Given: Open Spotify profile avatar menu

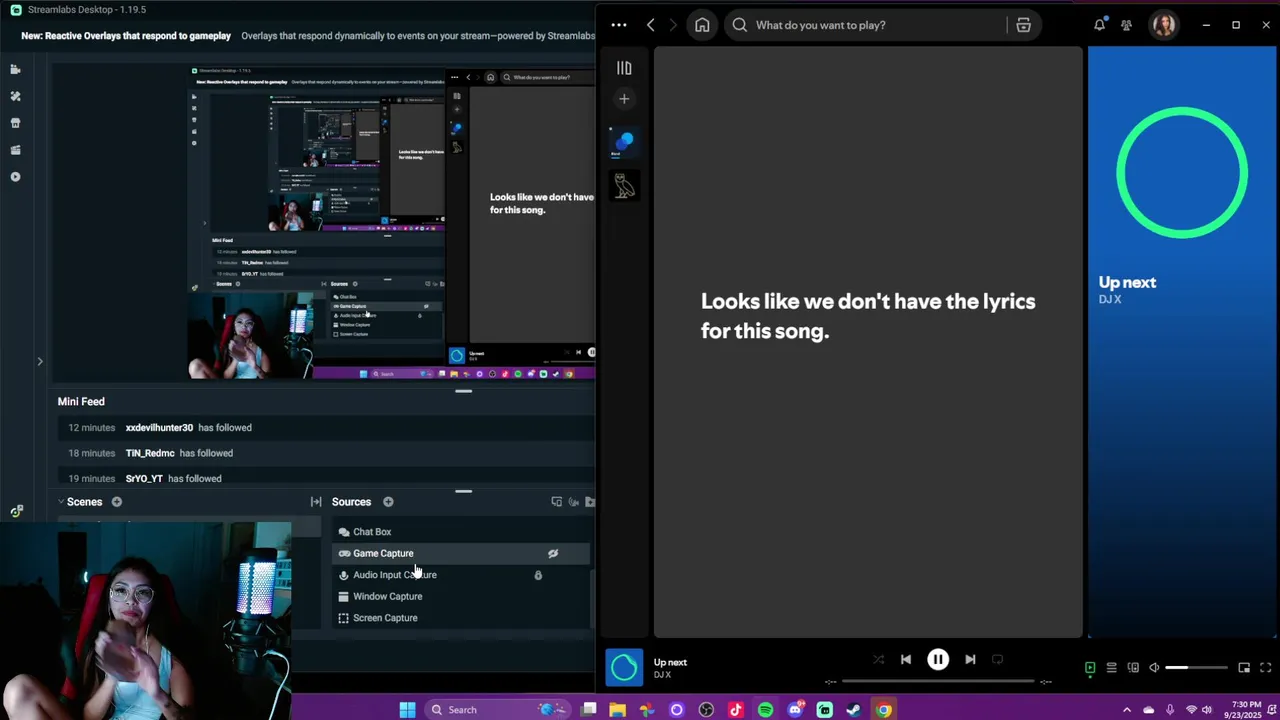Looking at the screenshot, I should click(1163, 25).
